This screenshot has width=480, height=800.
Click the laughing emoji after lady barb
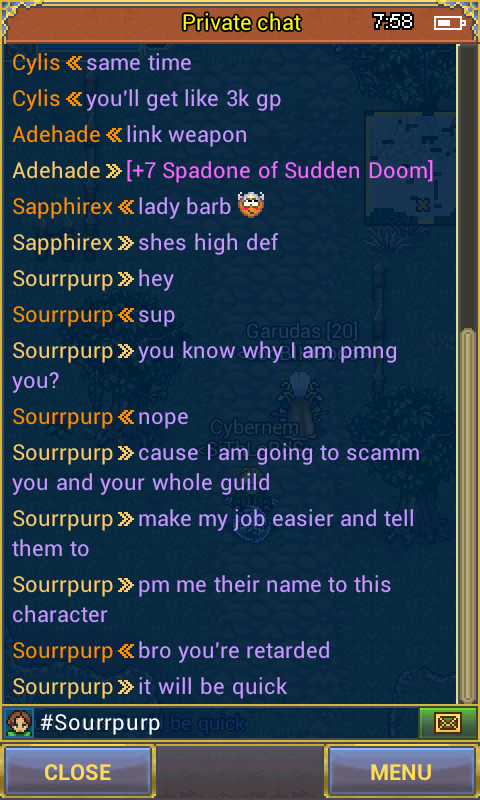coord(250,206)
